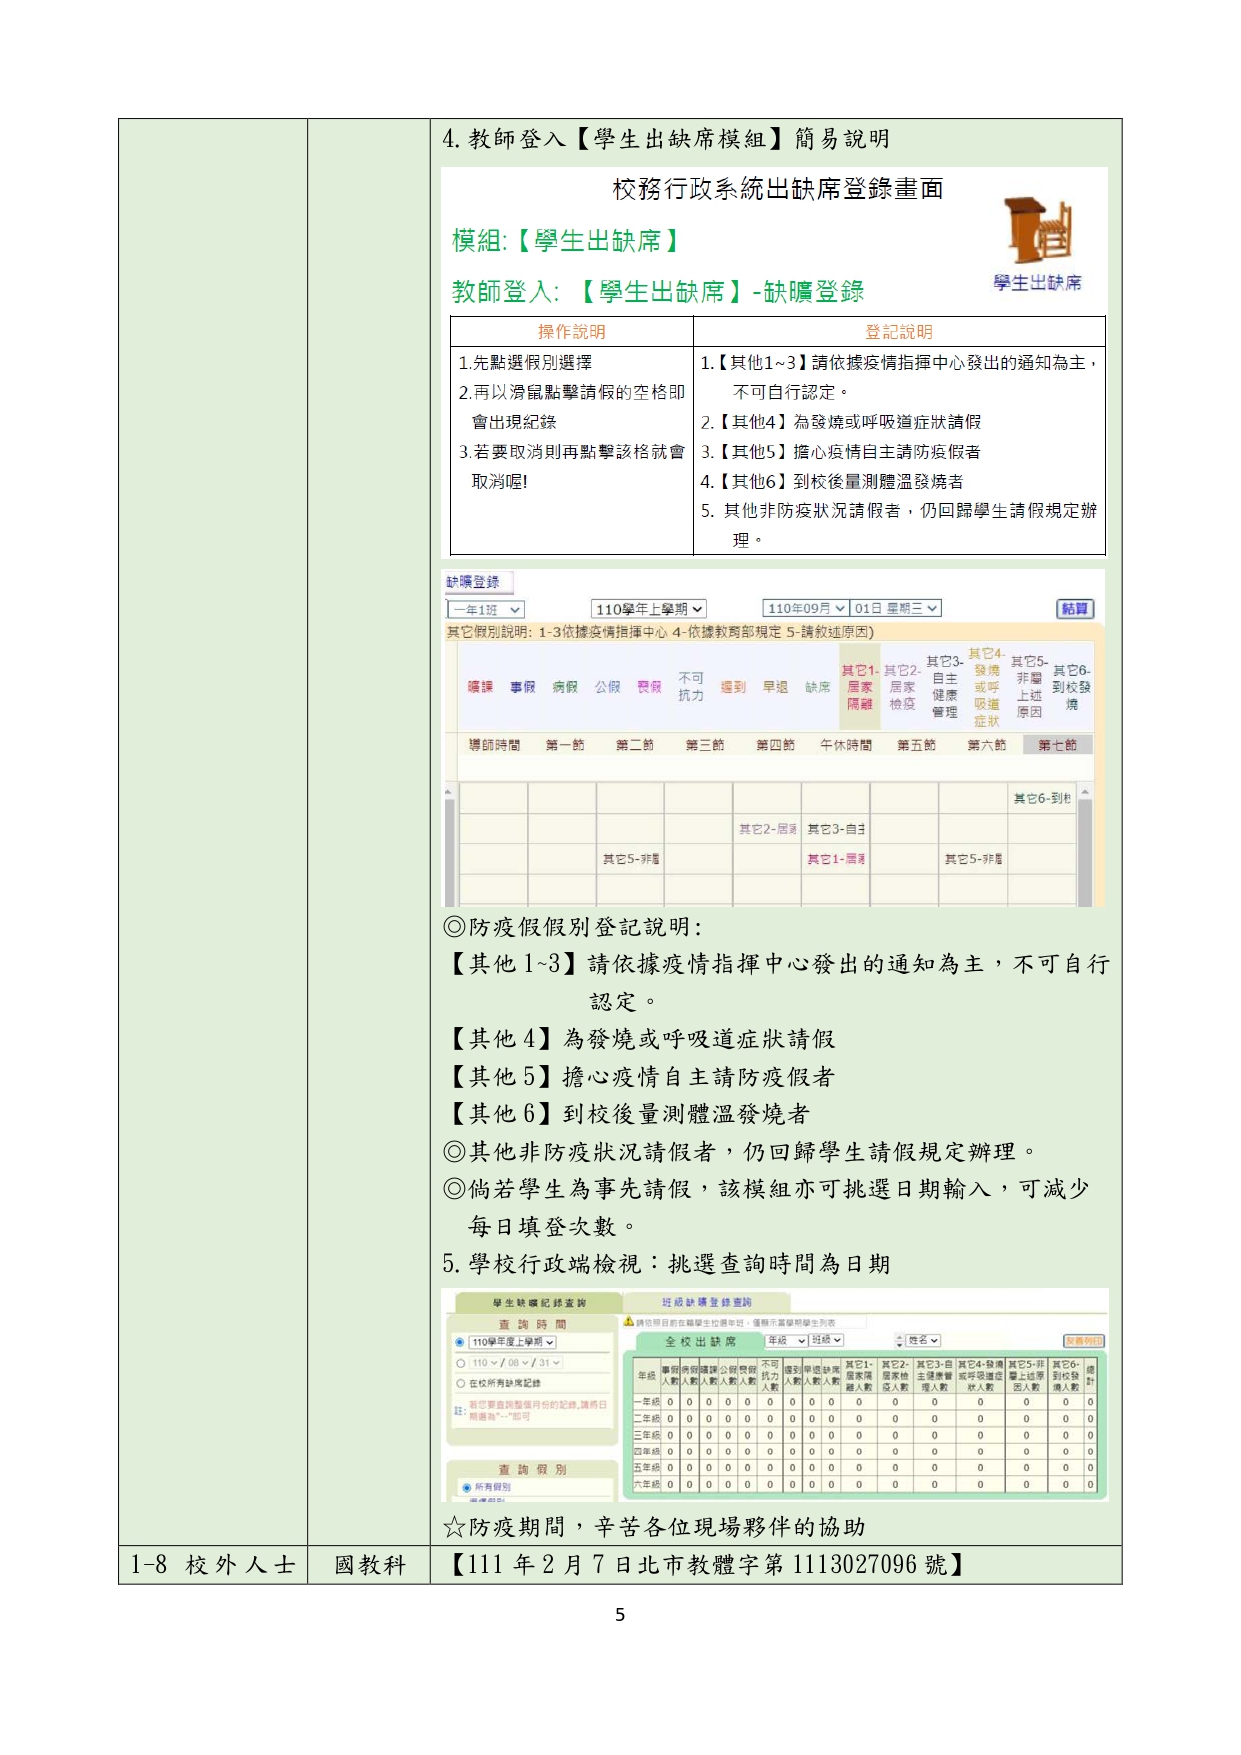
Task: Click the 操作說明 table header
Action: (x=572, y=332)
